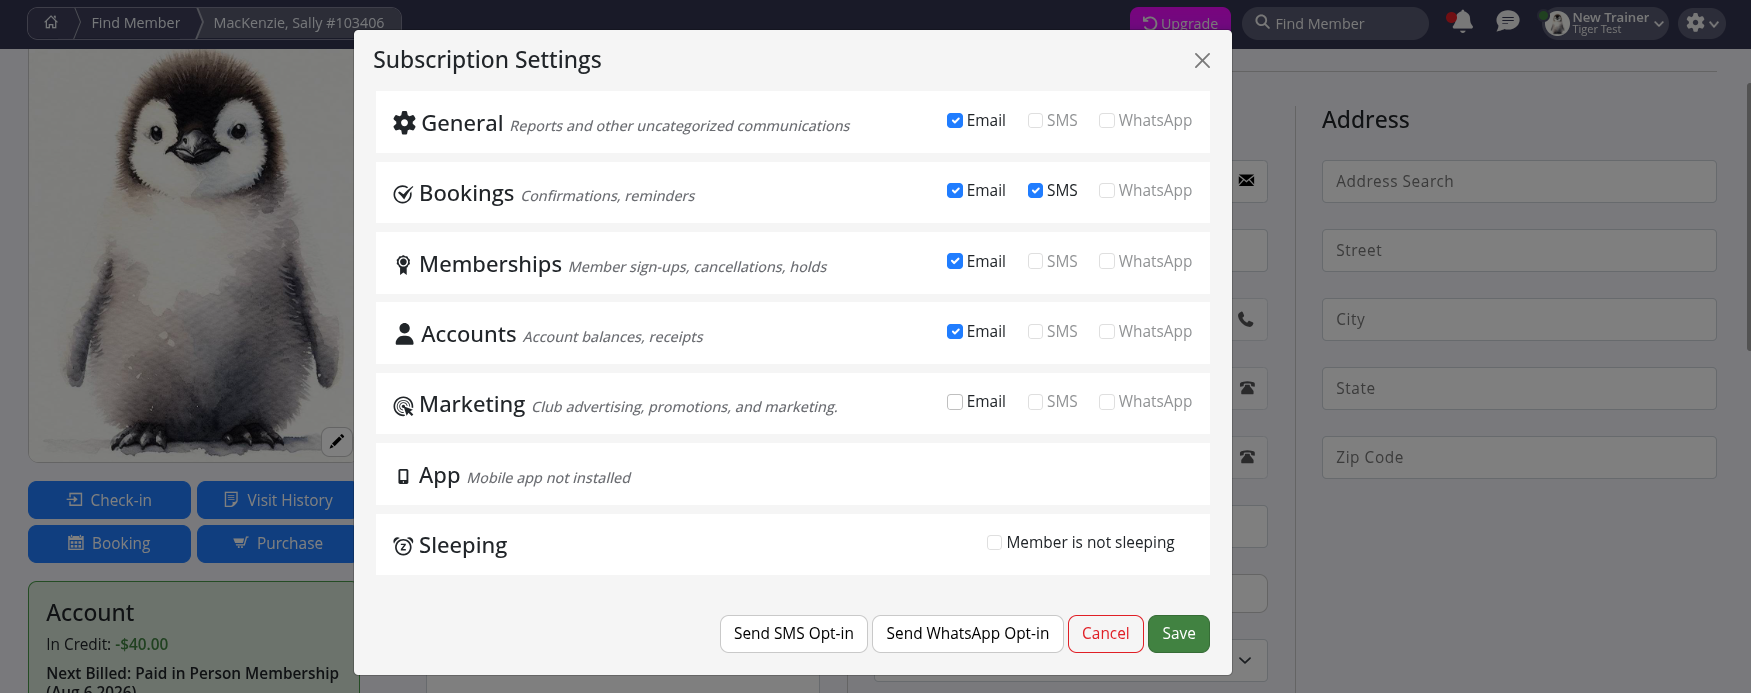Toggle Member is not sleeping checkbox
Screen dimensions: 1751x693
[994, 543]
